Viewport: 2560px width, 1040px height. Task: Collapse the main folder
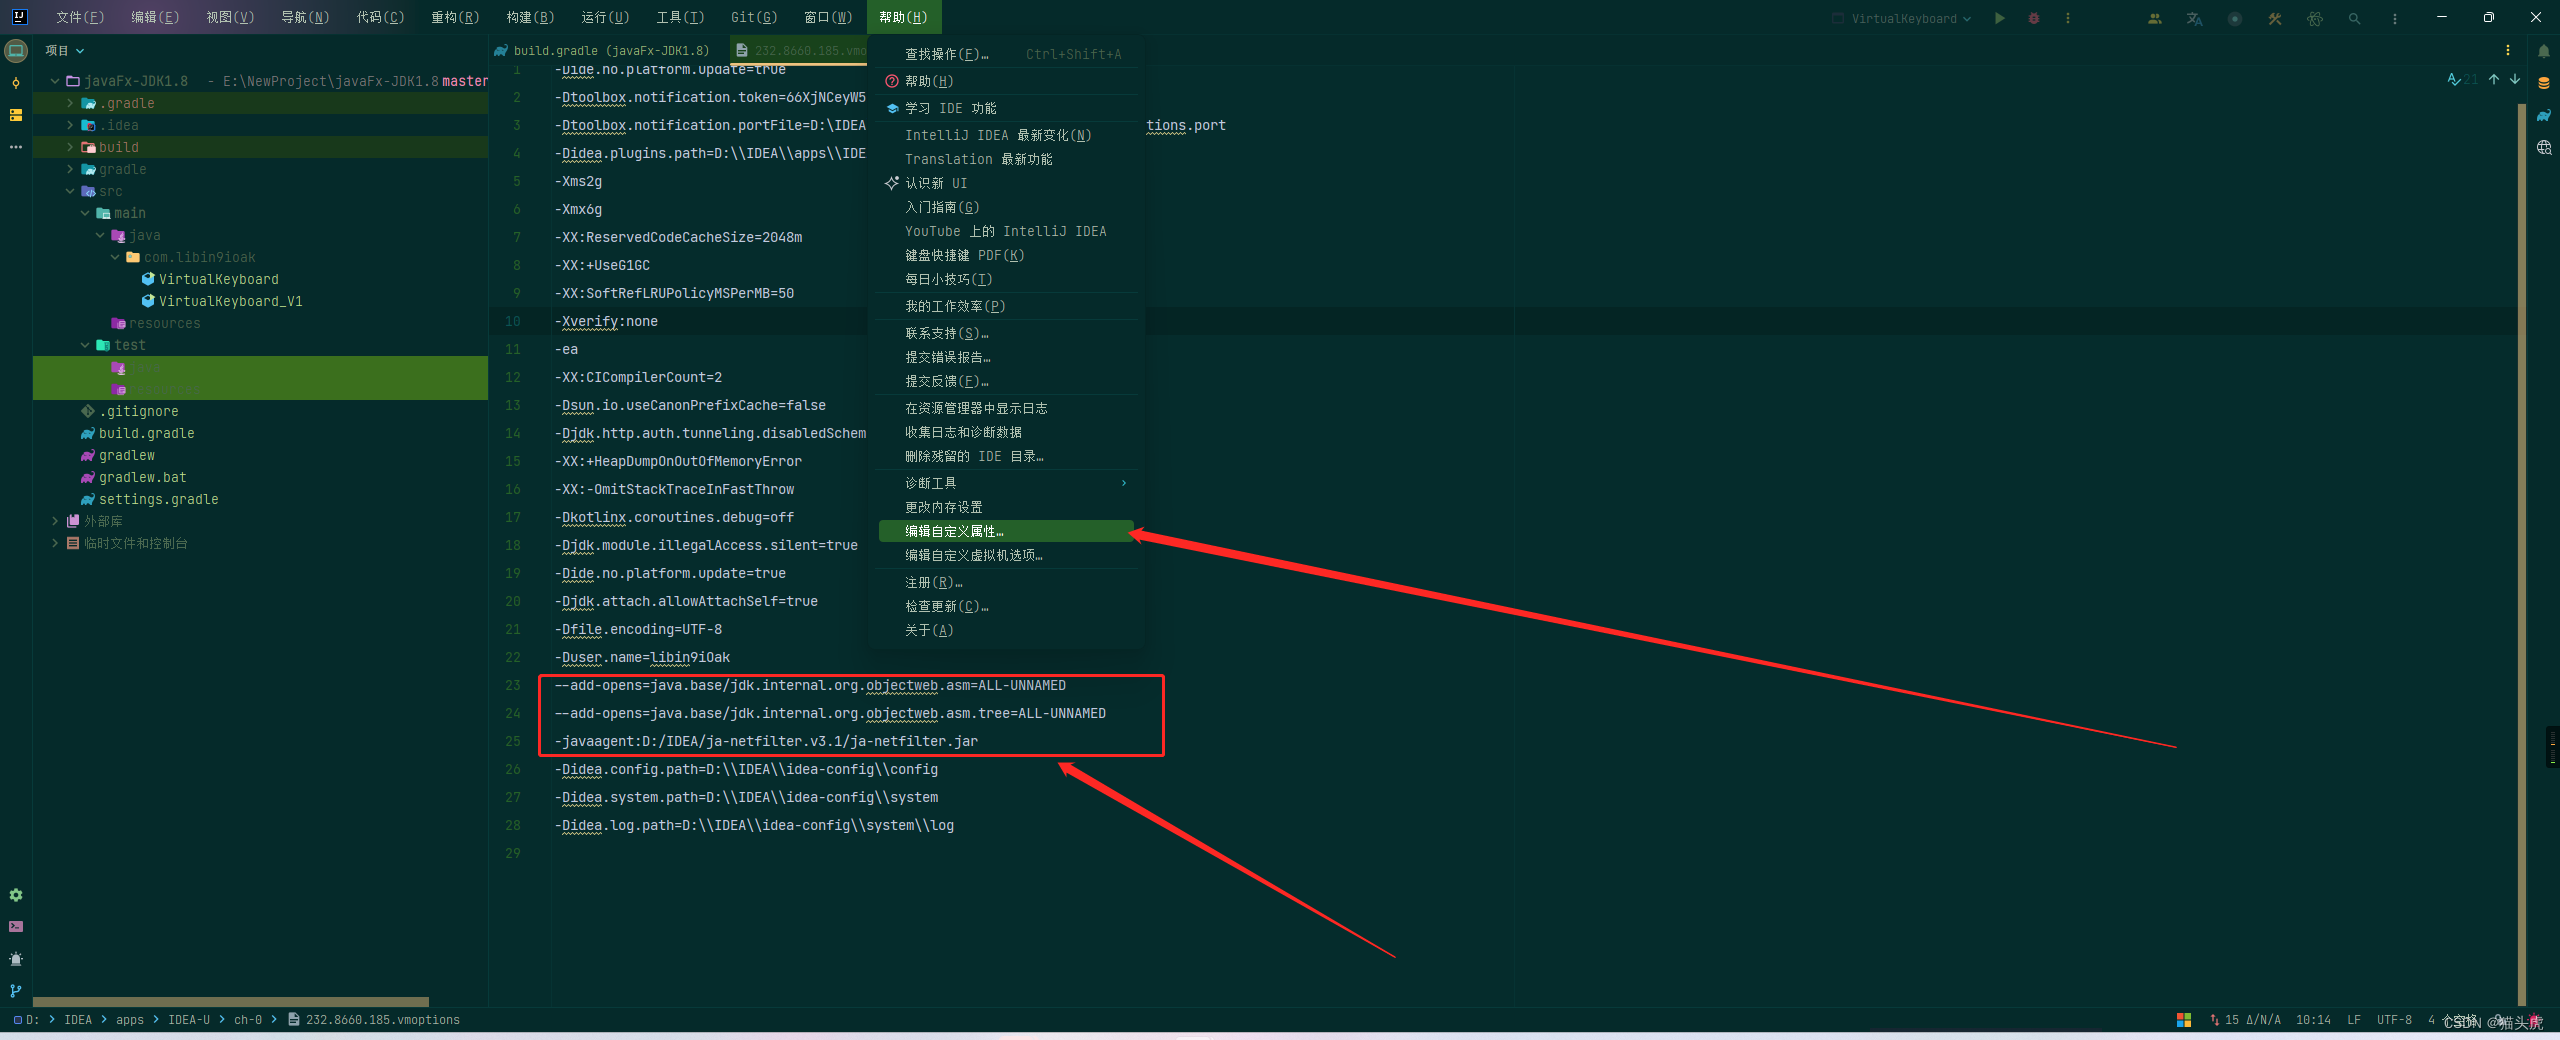click(85, 213)
